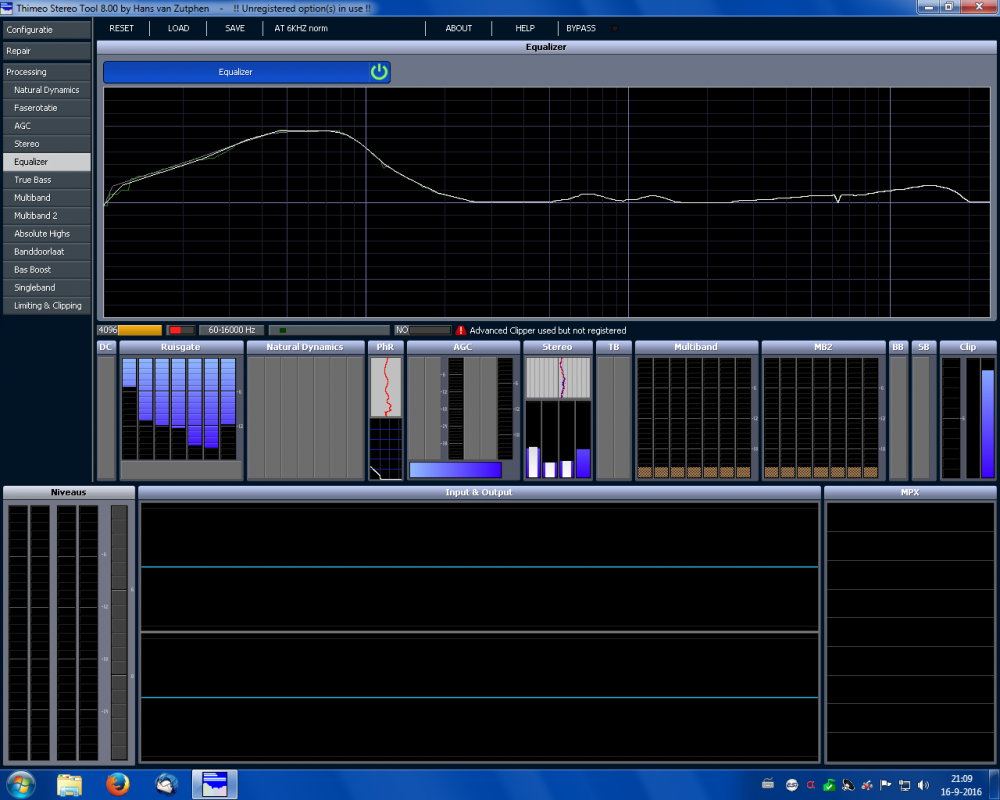Toggle the Equalizer green power icon

[379, 72]
